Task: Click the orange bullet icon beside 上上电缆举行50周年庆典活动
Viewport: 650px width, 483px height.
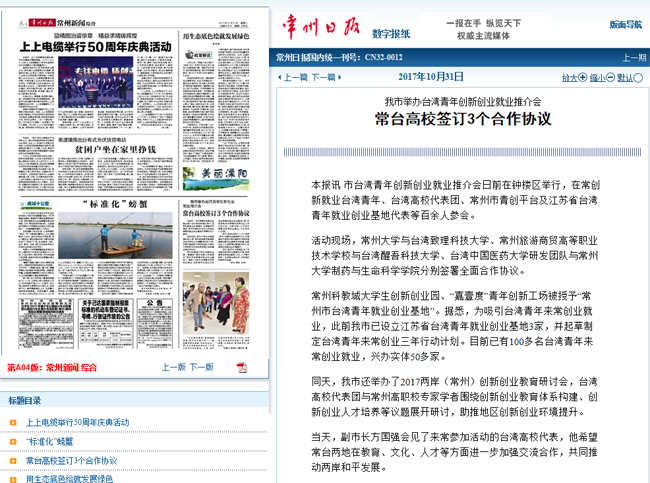Action: (x=12, y=423)
